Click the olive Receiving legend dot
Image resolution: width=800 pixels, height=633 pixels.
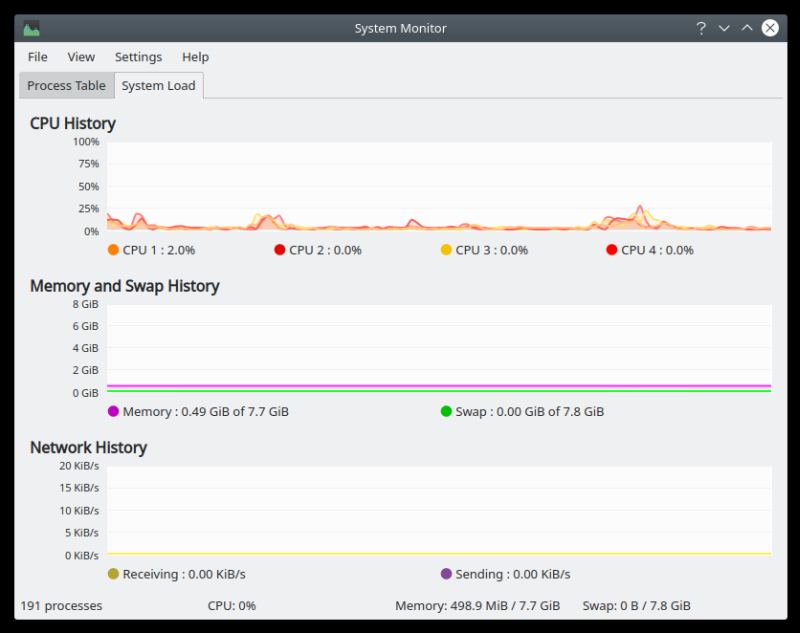pyautogui.click(x=113, y=574)
